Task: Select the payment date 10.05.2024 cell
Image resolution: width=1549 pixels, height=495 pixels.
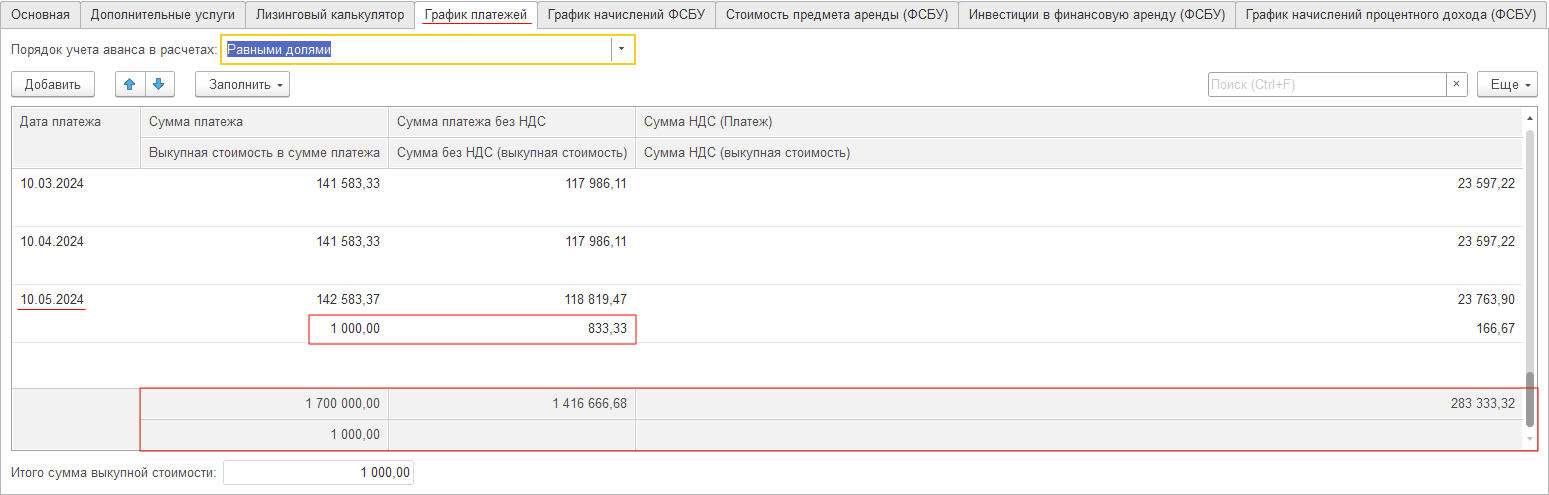Action: click(x=53, y=299)
